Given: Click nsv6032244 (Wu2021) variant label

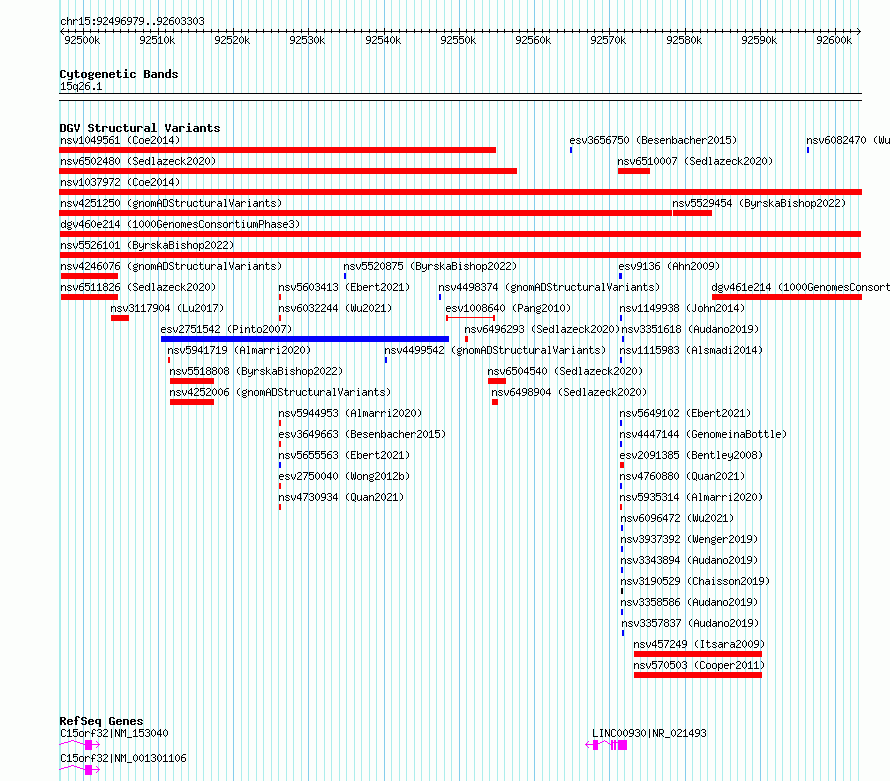Looking at the screenshot, I should click(335, 308).
